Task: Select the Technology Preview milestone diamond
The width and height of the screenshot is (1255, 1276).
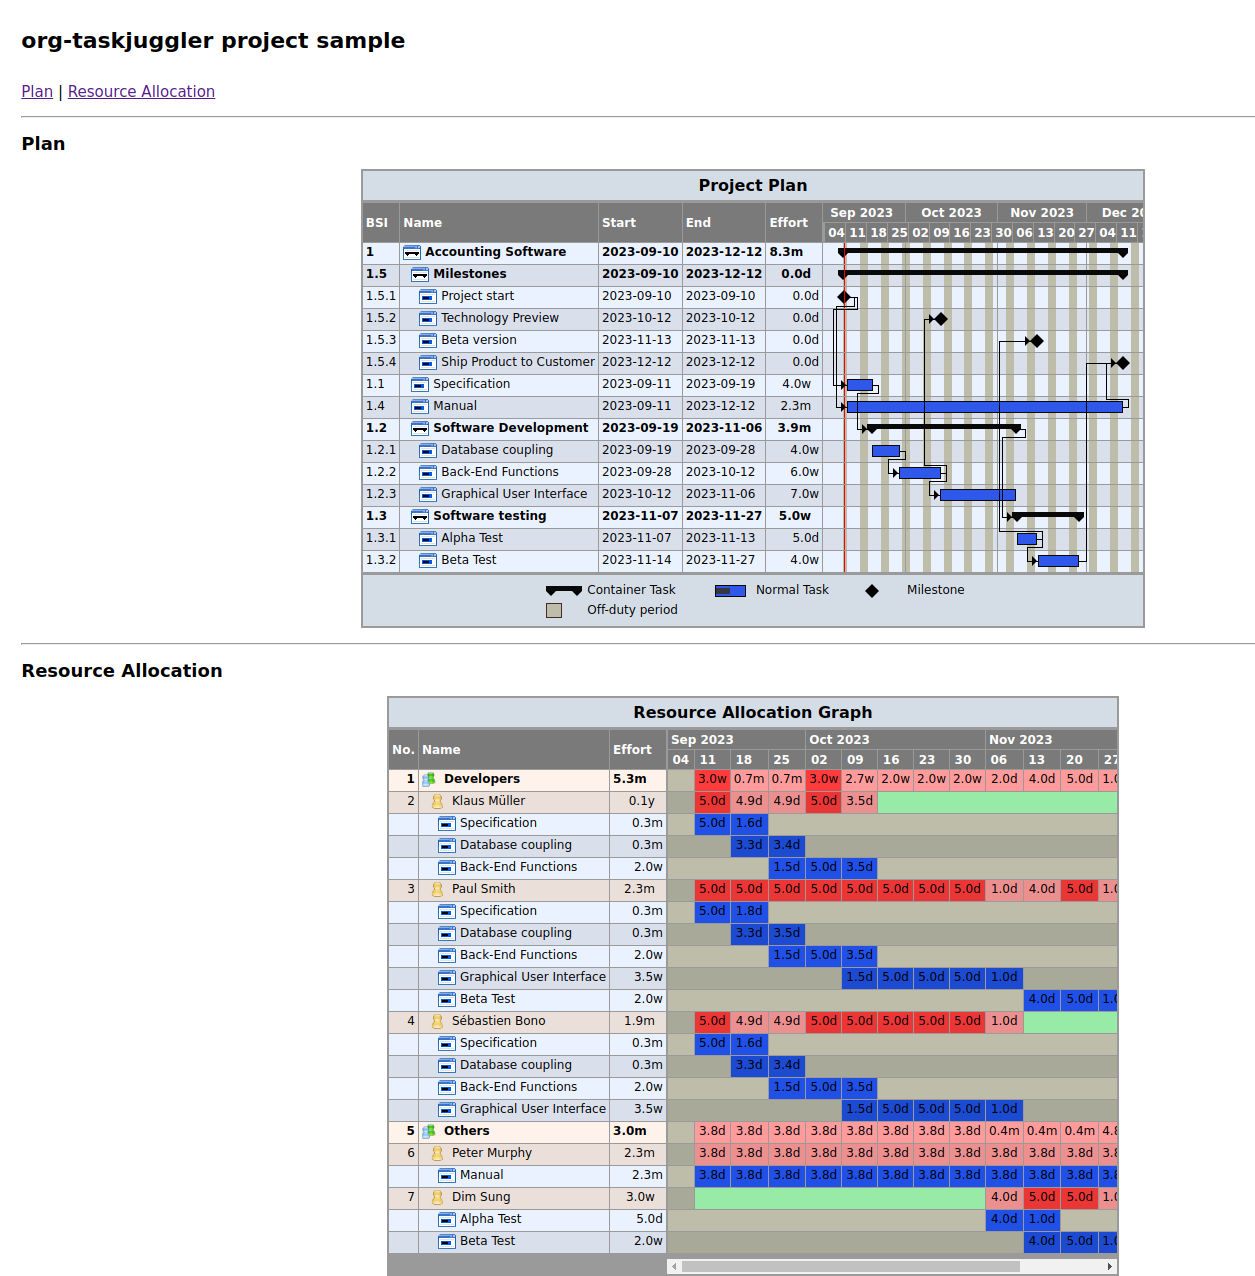Action: tap(941, 319)
